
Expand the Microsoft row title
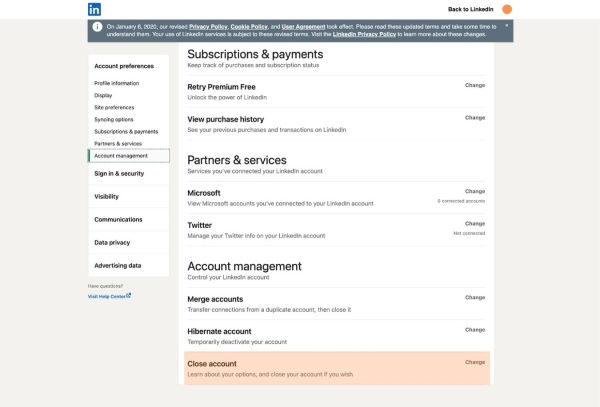click(x=204, y=193)
